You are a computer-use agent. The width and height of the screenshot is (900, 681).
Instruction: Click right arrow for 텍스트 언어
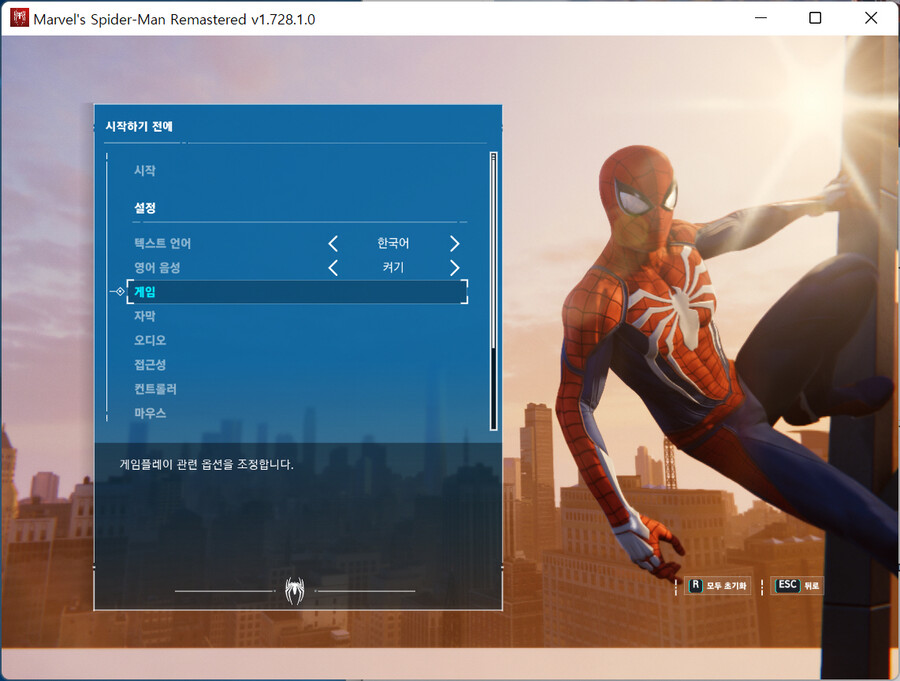(x=455, y=243)
